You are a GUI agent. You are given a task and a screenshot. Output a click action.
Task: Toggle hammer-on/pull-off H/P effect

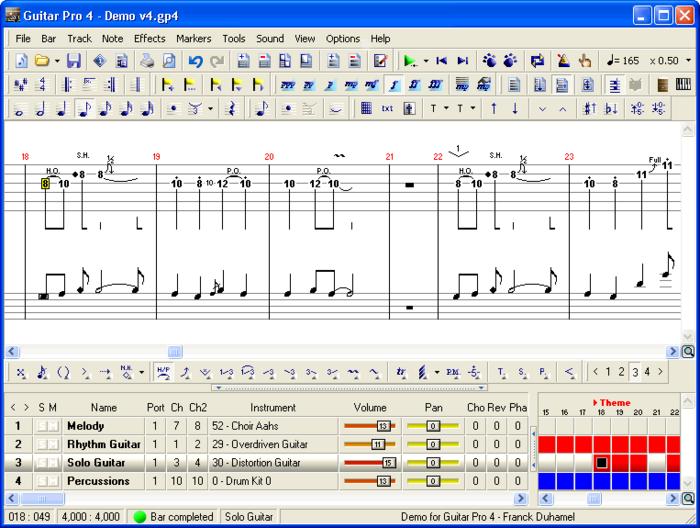pyautogui.click(x=164, y=371)
